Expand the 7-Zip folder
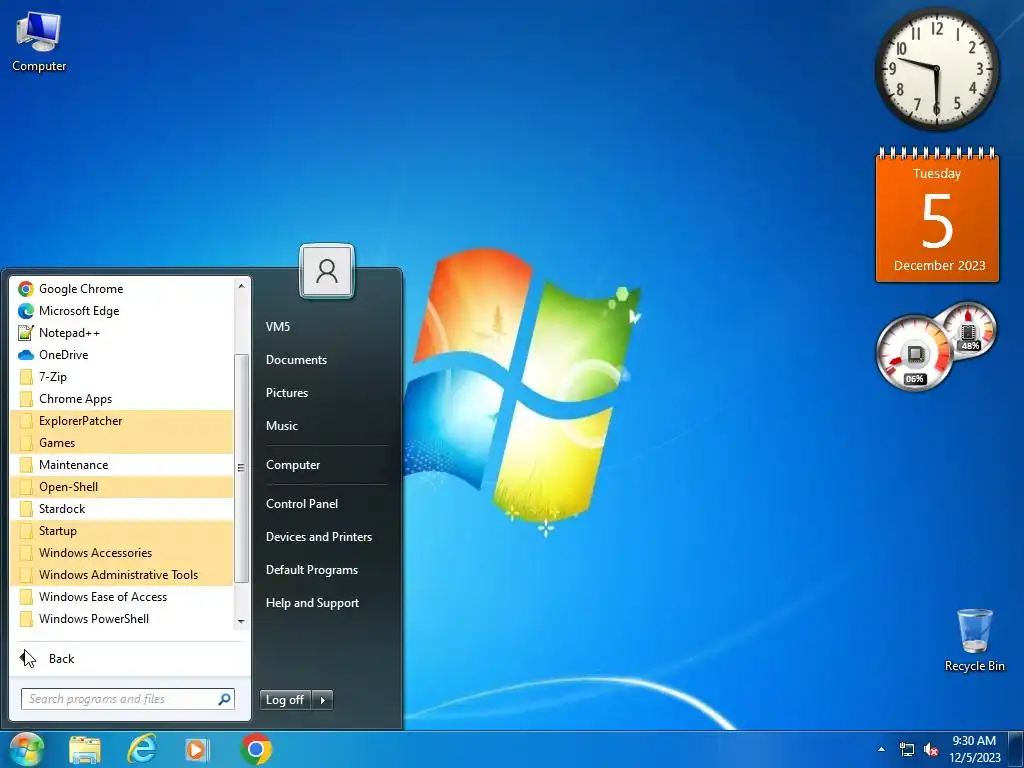 122,377
